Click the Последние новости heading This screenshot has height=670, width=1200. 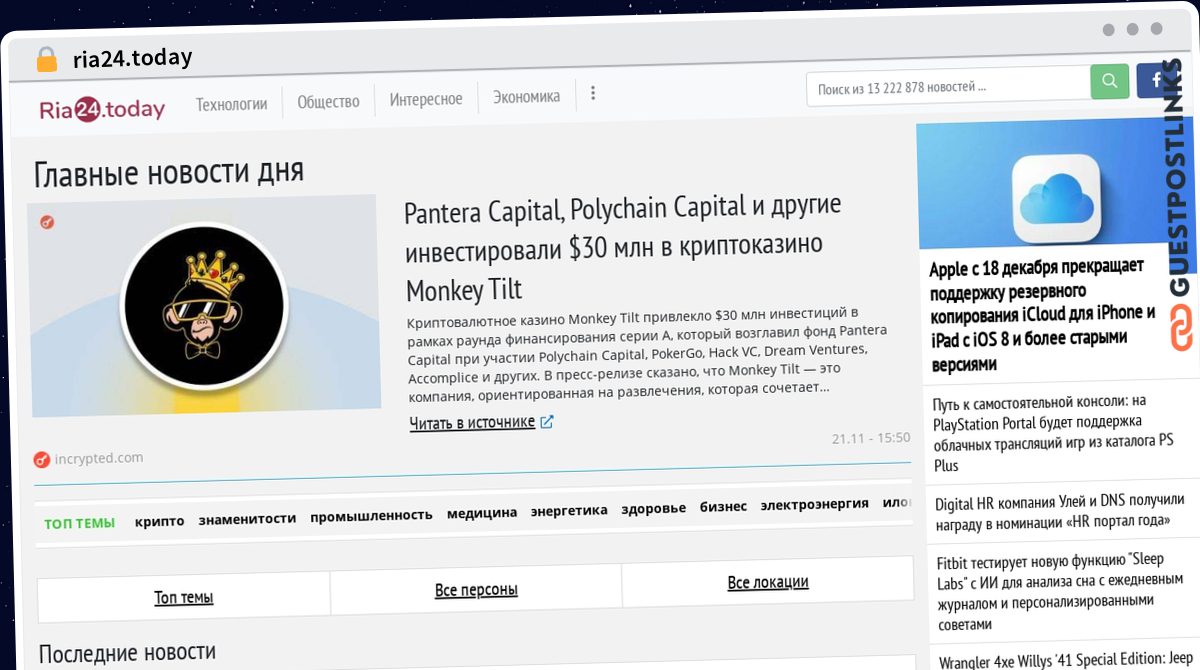pyautogui.click(x=127, y=653)
